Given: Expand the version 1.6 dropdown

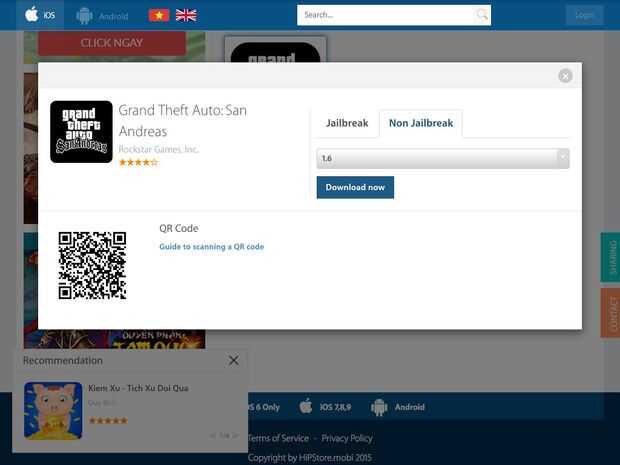Looking at the screenshot, I should tap(443, 158).
